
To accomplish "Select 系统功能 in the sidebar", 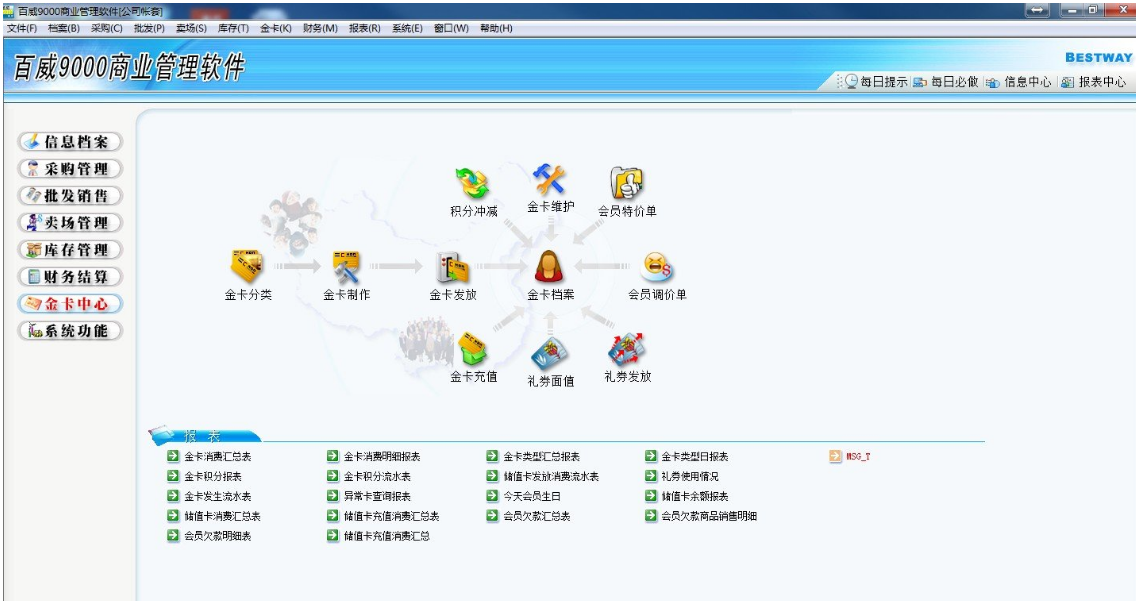I will pyautogui.click(x=70, y=331).
